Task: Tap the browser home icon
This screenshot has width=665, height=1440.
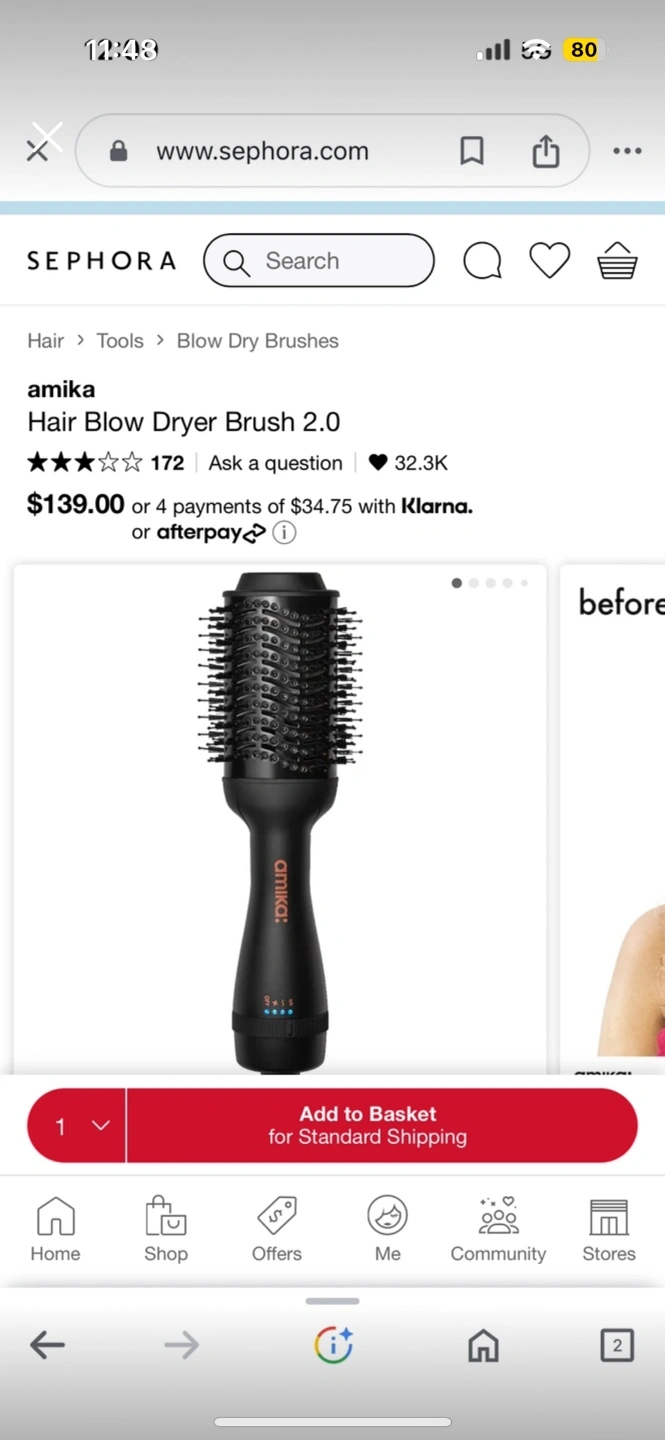Action: 483,1345
